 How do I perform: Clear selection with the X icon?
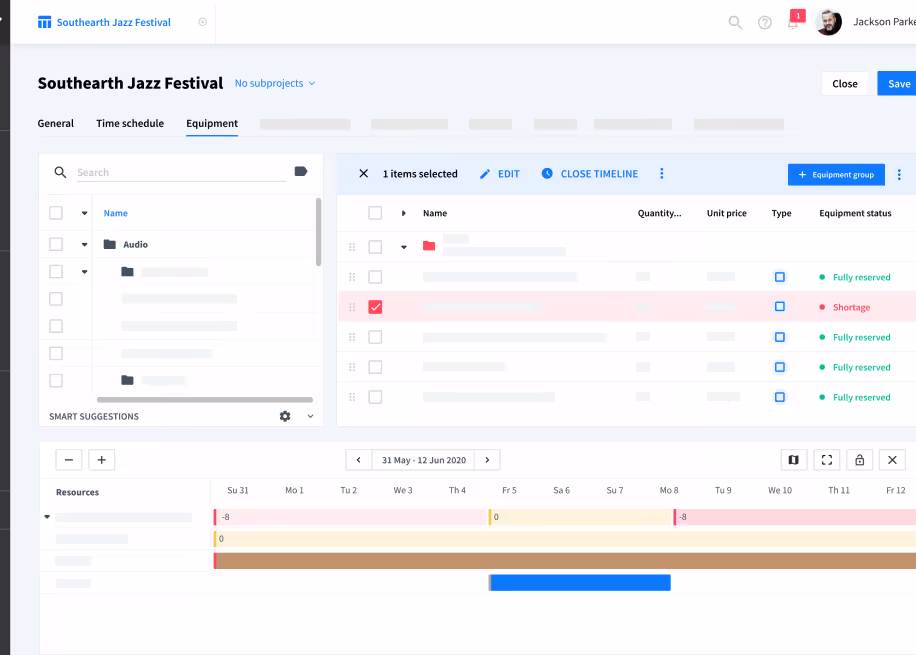coord(363,174)
